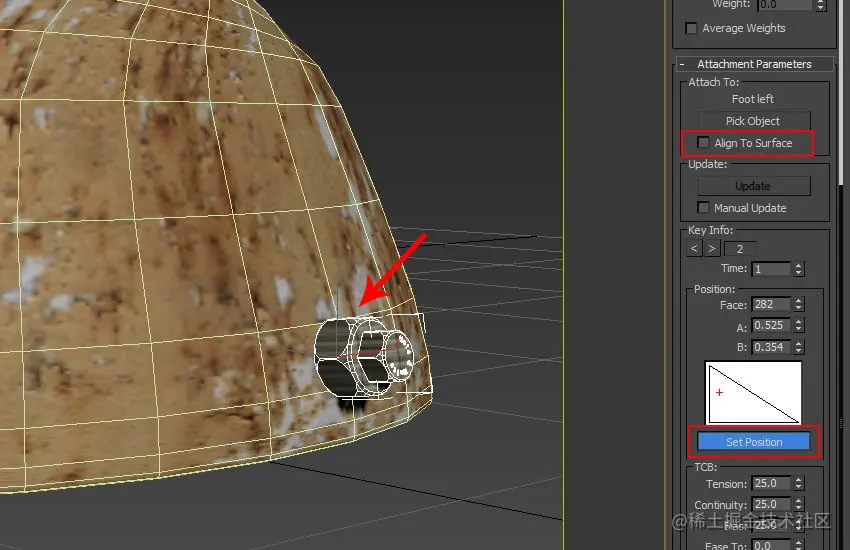Enable the Manual Update checkbox
This screenshot has width=850, height=550.
[703, 208]
